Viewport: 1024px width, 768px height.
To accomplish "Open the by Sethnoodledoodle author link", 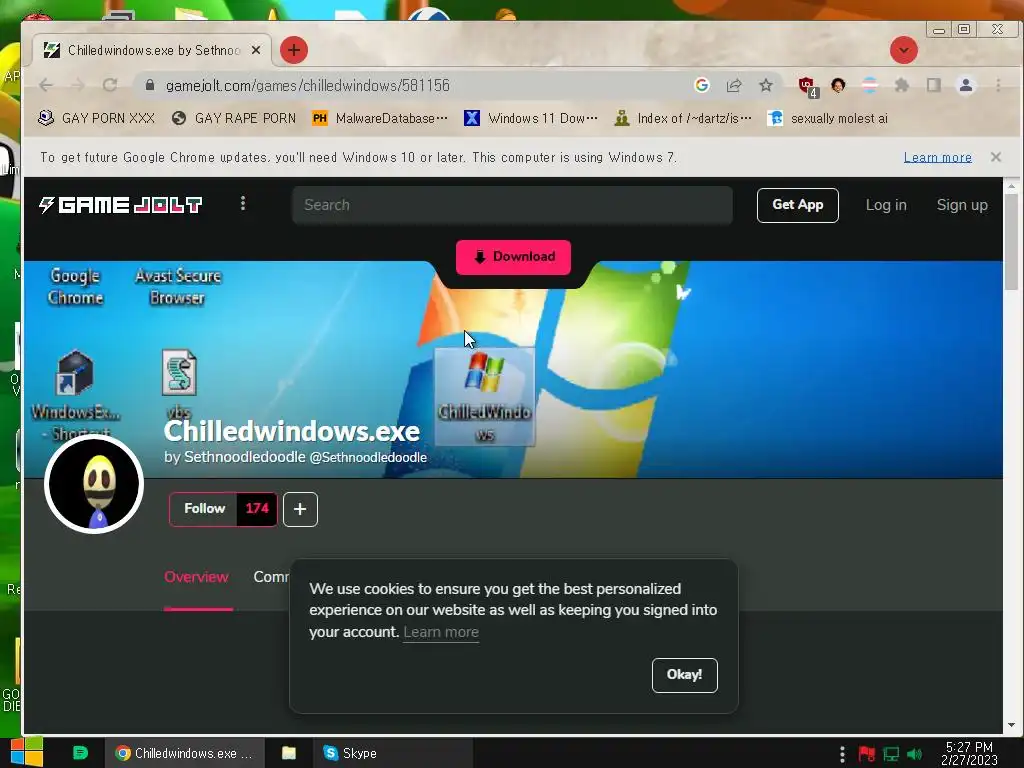I will tap(295, 457).
